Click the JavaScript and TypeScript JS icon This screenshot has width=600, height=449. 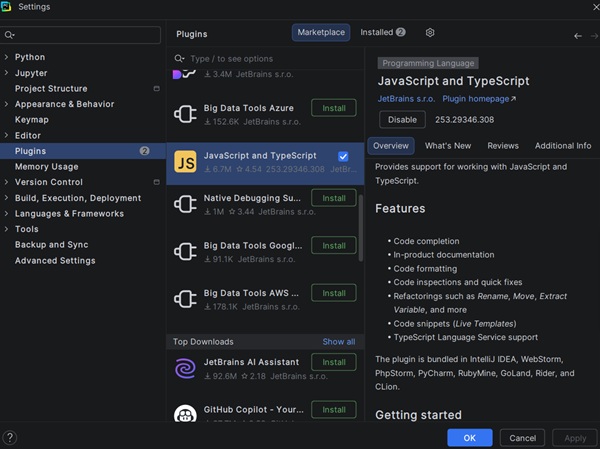point(184,162)
